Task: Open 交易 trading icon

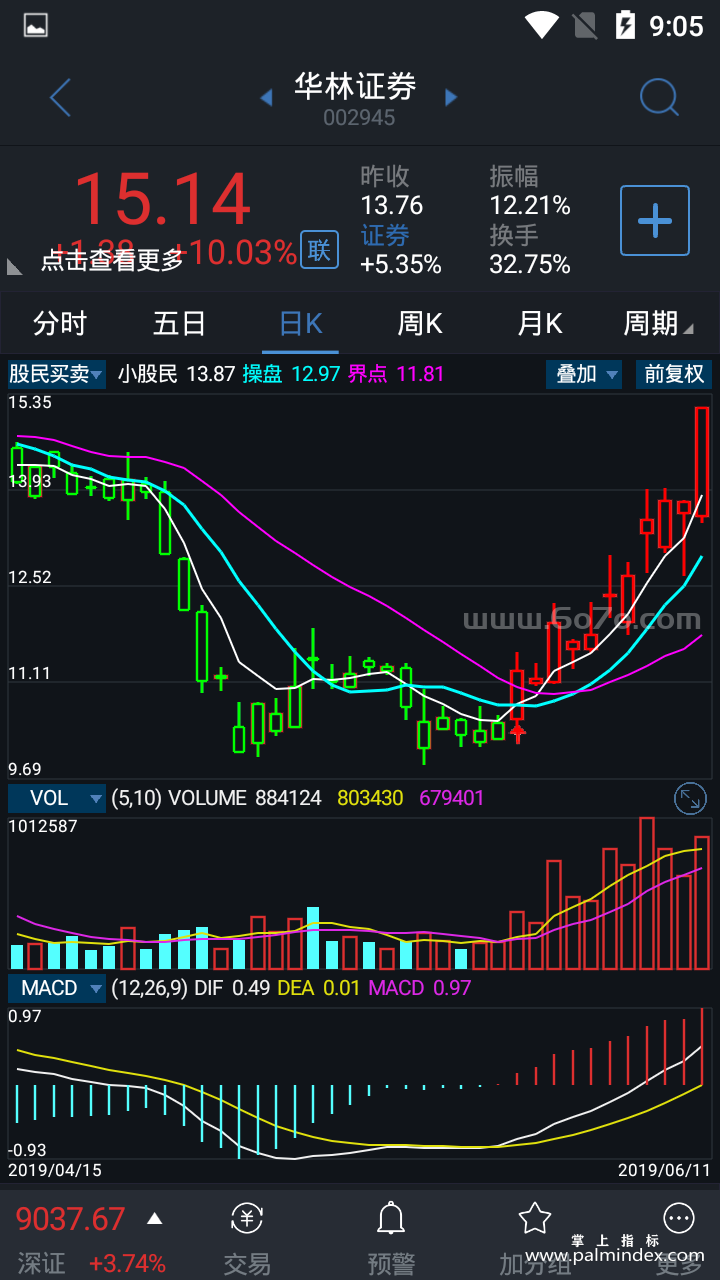Action: pyautogui.click(x=247, y=1218)
